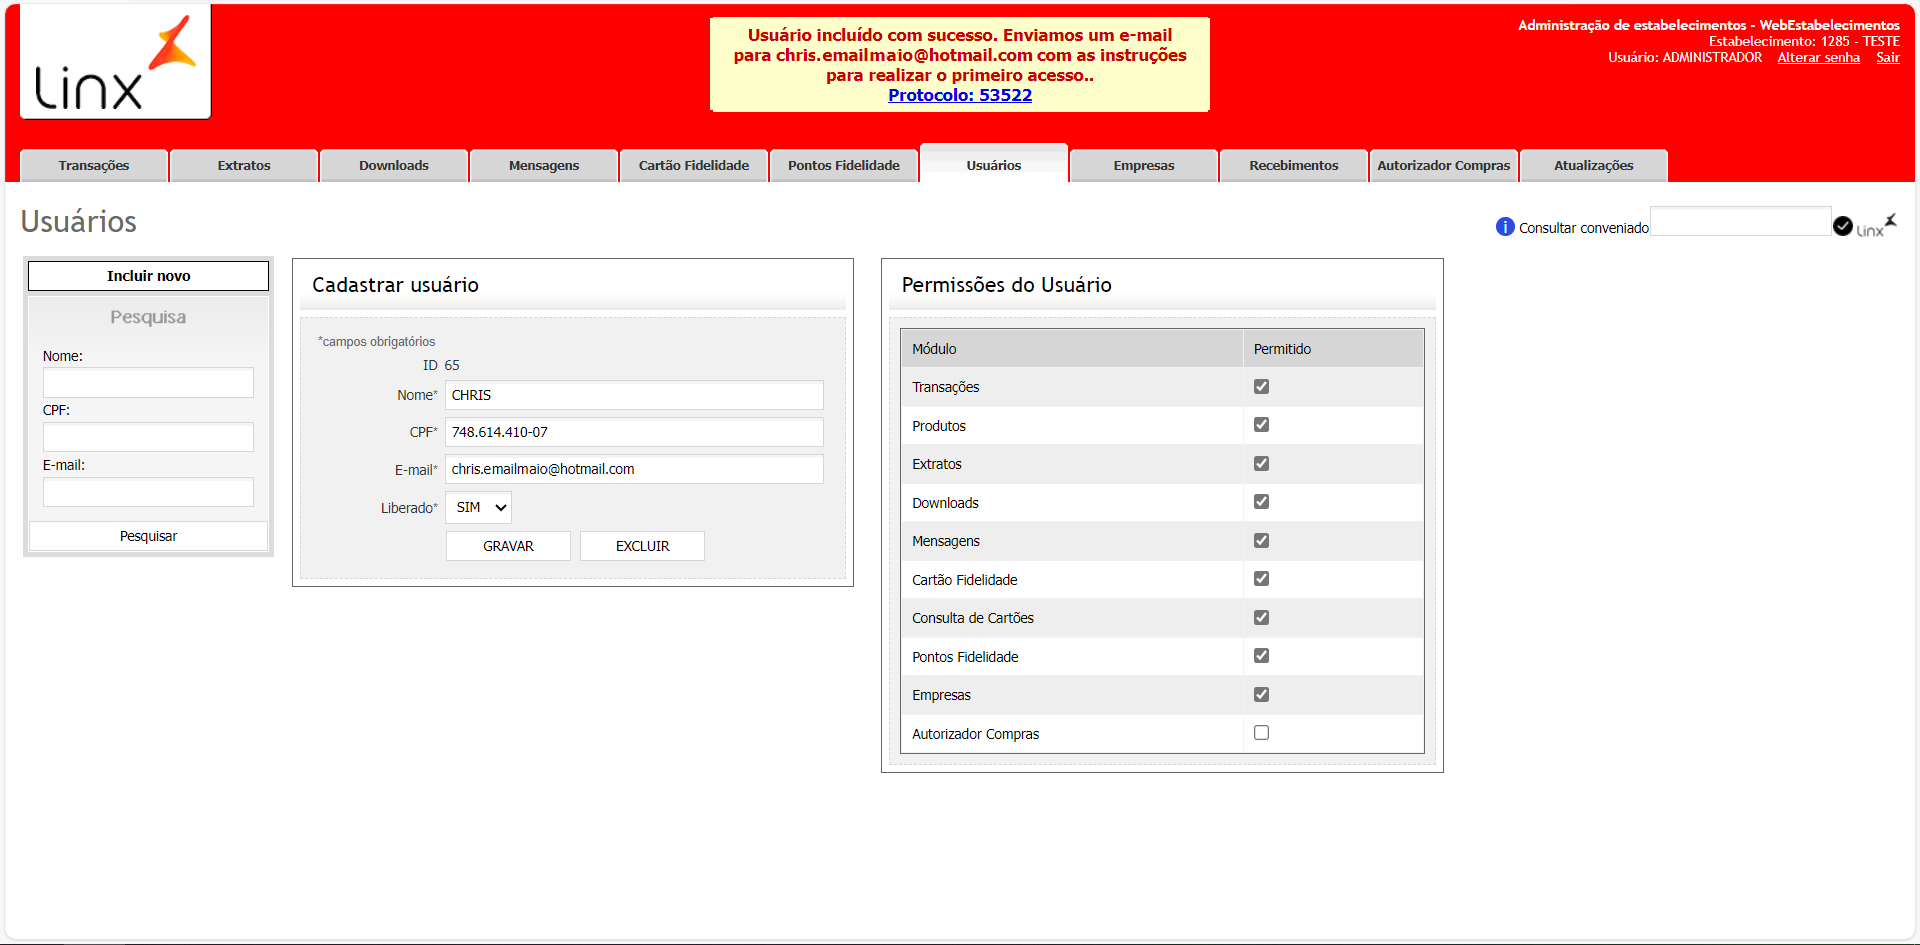Click the blue info icon beside Consultar conveniado

[1505, 227]
